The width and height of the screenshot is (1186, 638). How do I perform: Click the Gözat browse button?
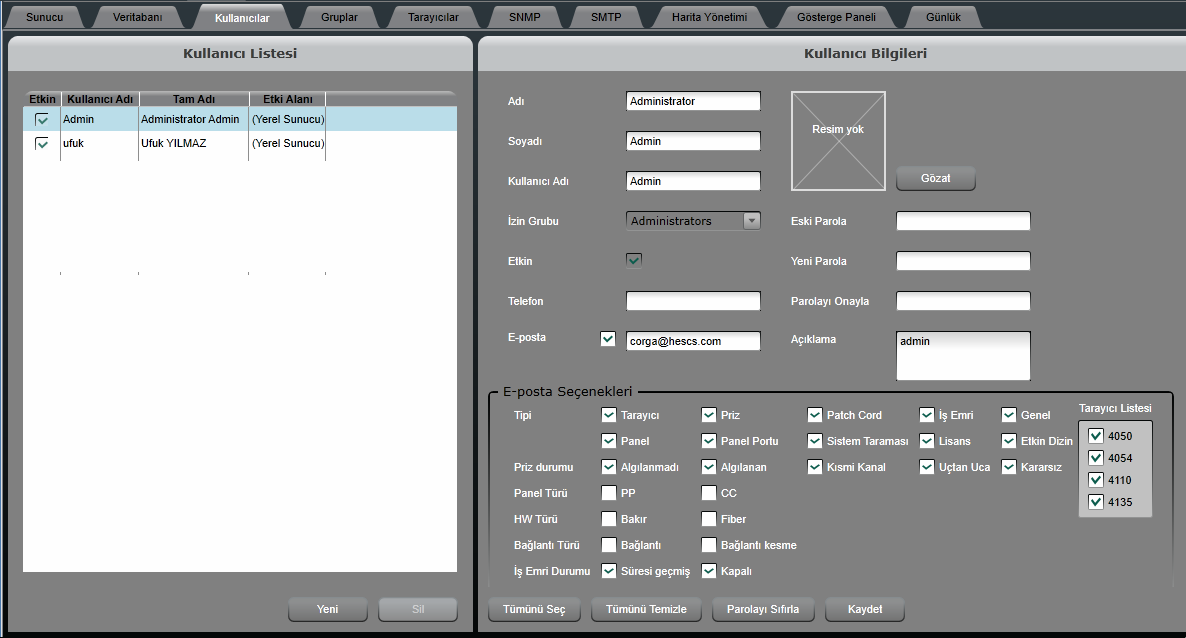pos(934,178)
